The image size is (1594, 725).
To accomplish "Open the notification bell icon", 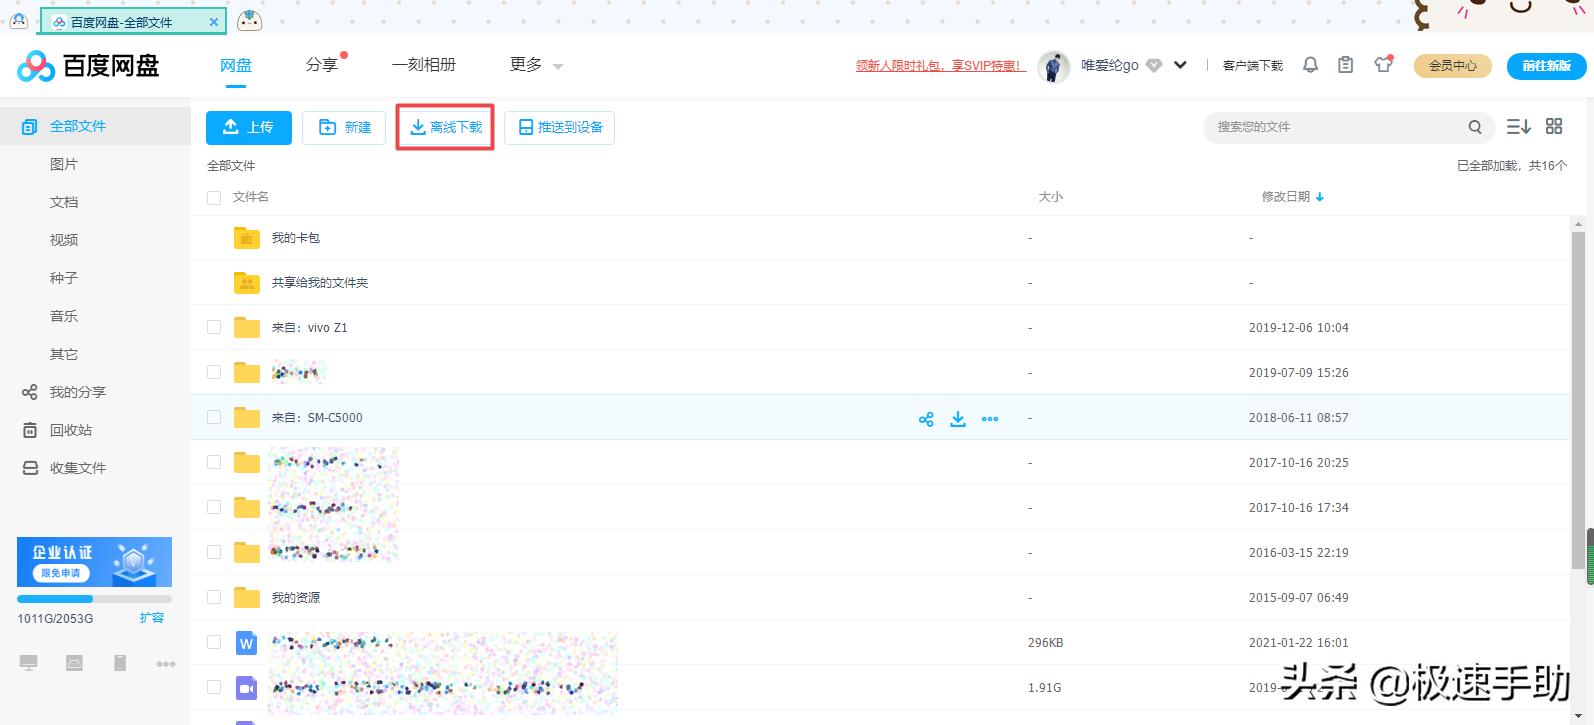I will pos(1310,65).
